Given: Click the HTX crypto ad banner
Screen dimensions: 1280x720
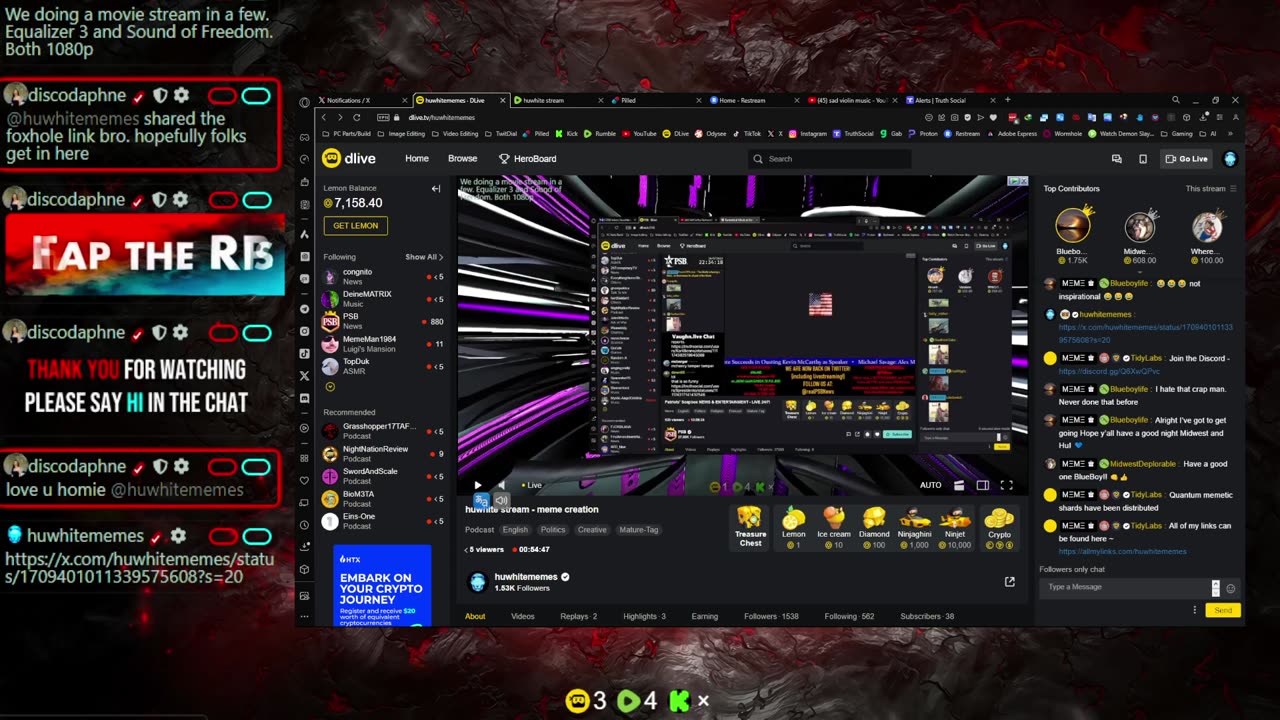Looking at the screenshot, I should tap(382, 586).
